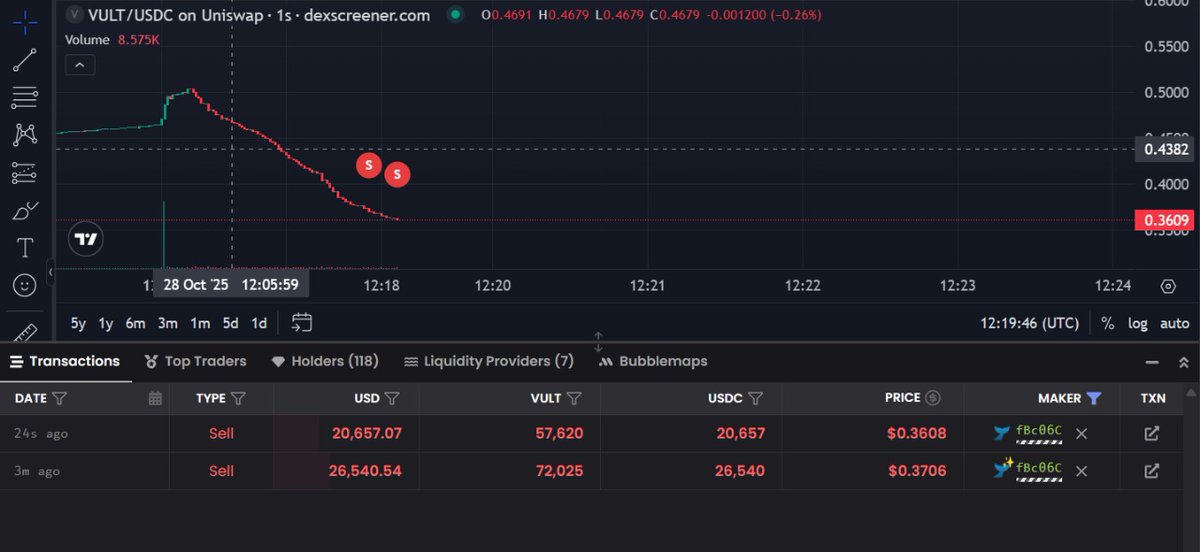Open the chart settings gear icon

pos(1168,285)
